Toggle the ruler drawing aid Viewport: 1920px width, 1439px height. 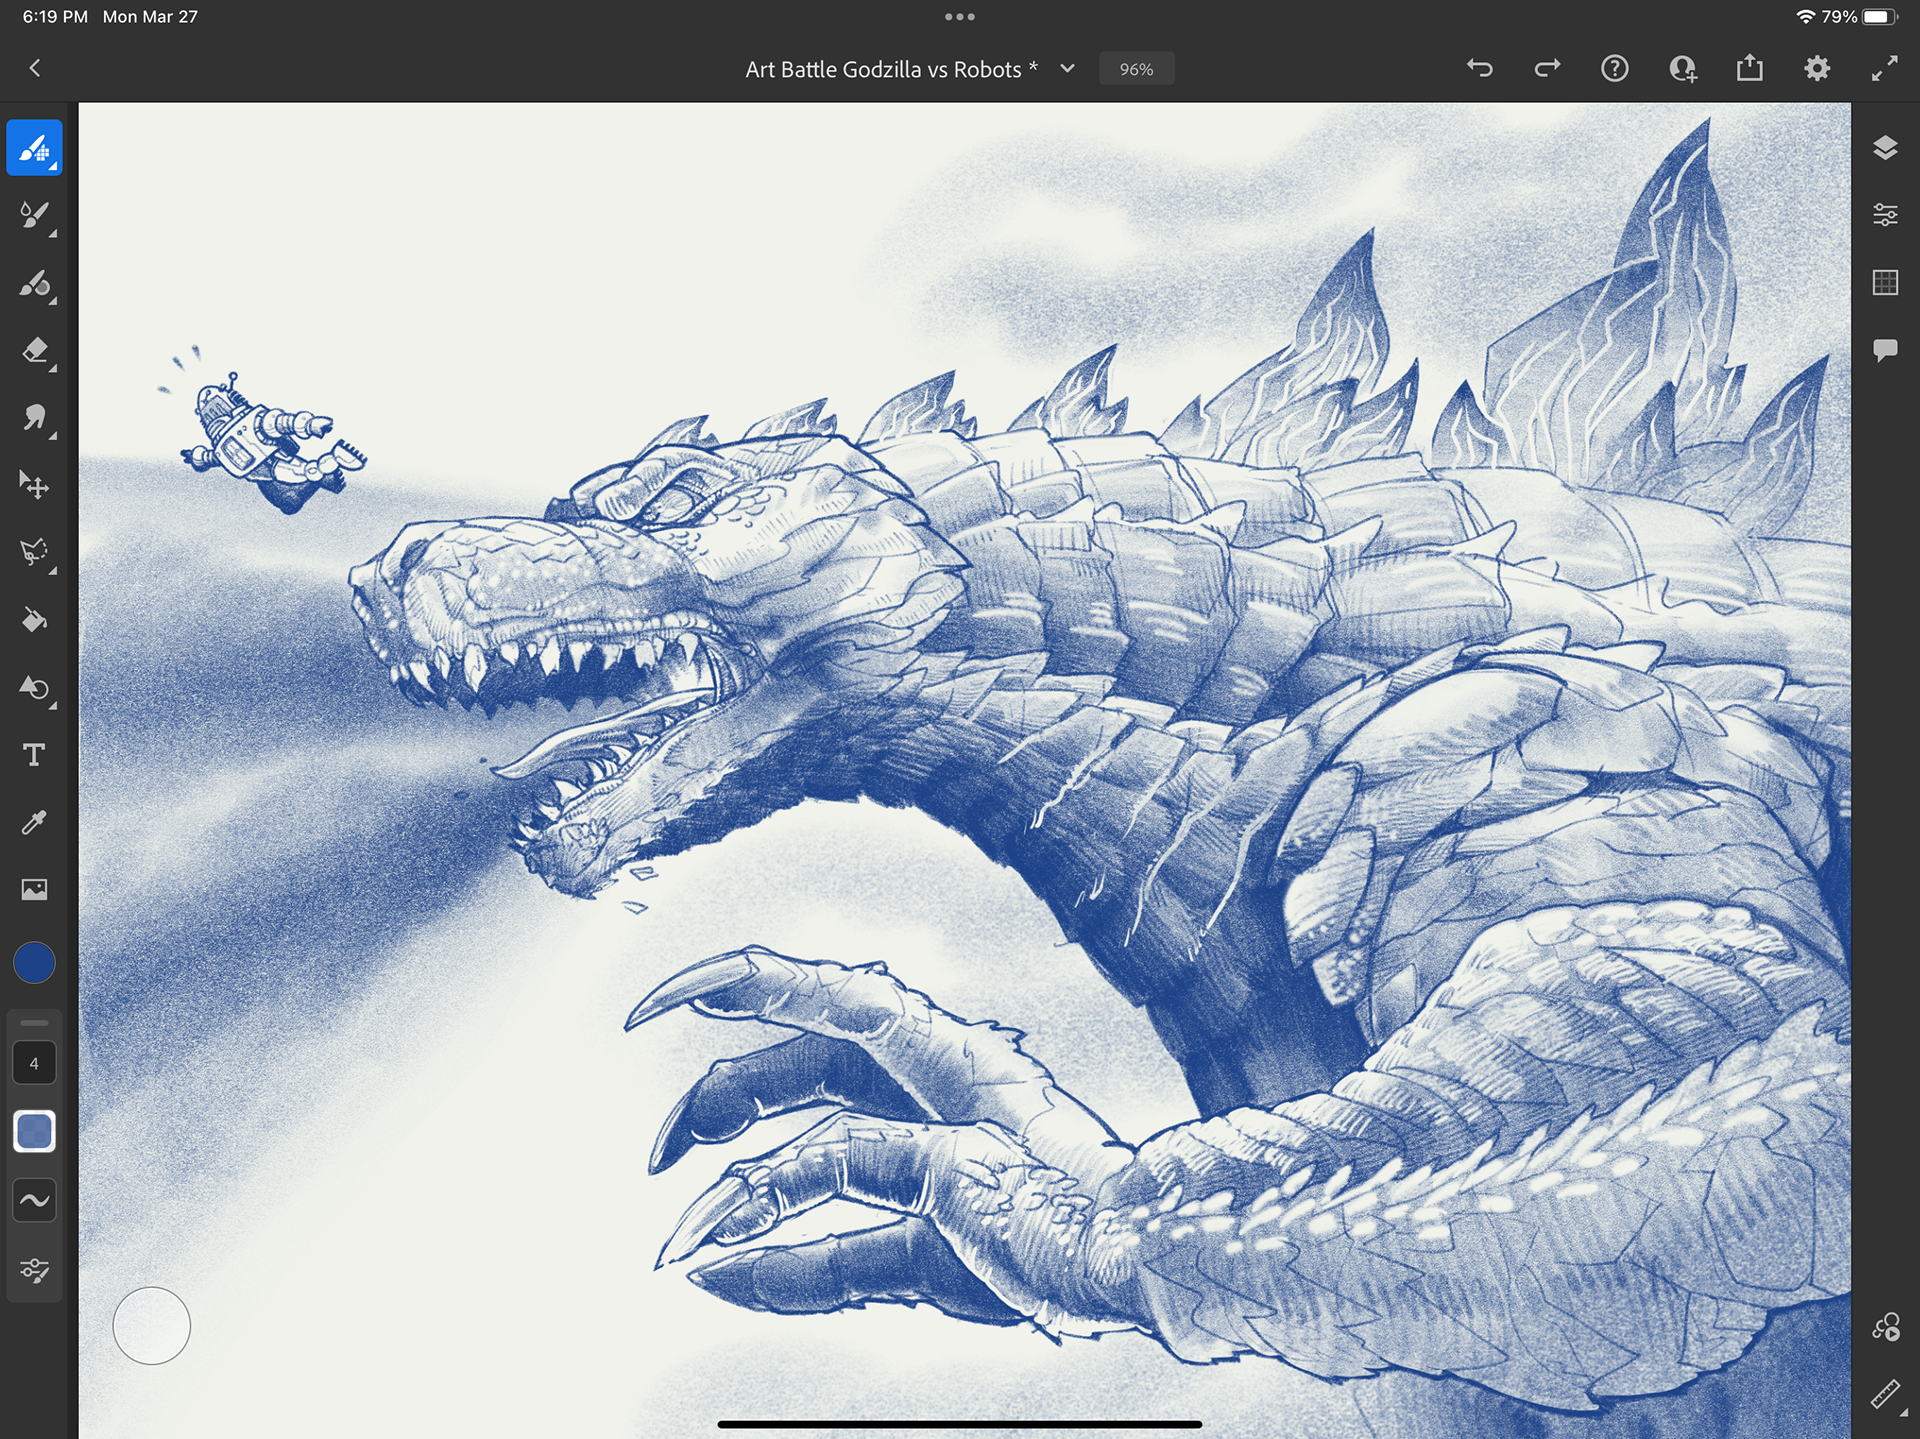[1885, 1394]
